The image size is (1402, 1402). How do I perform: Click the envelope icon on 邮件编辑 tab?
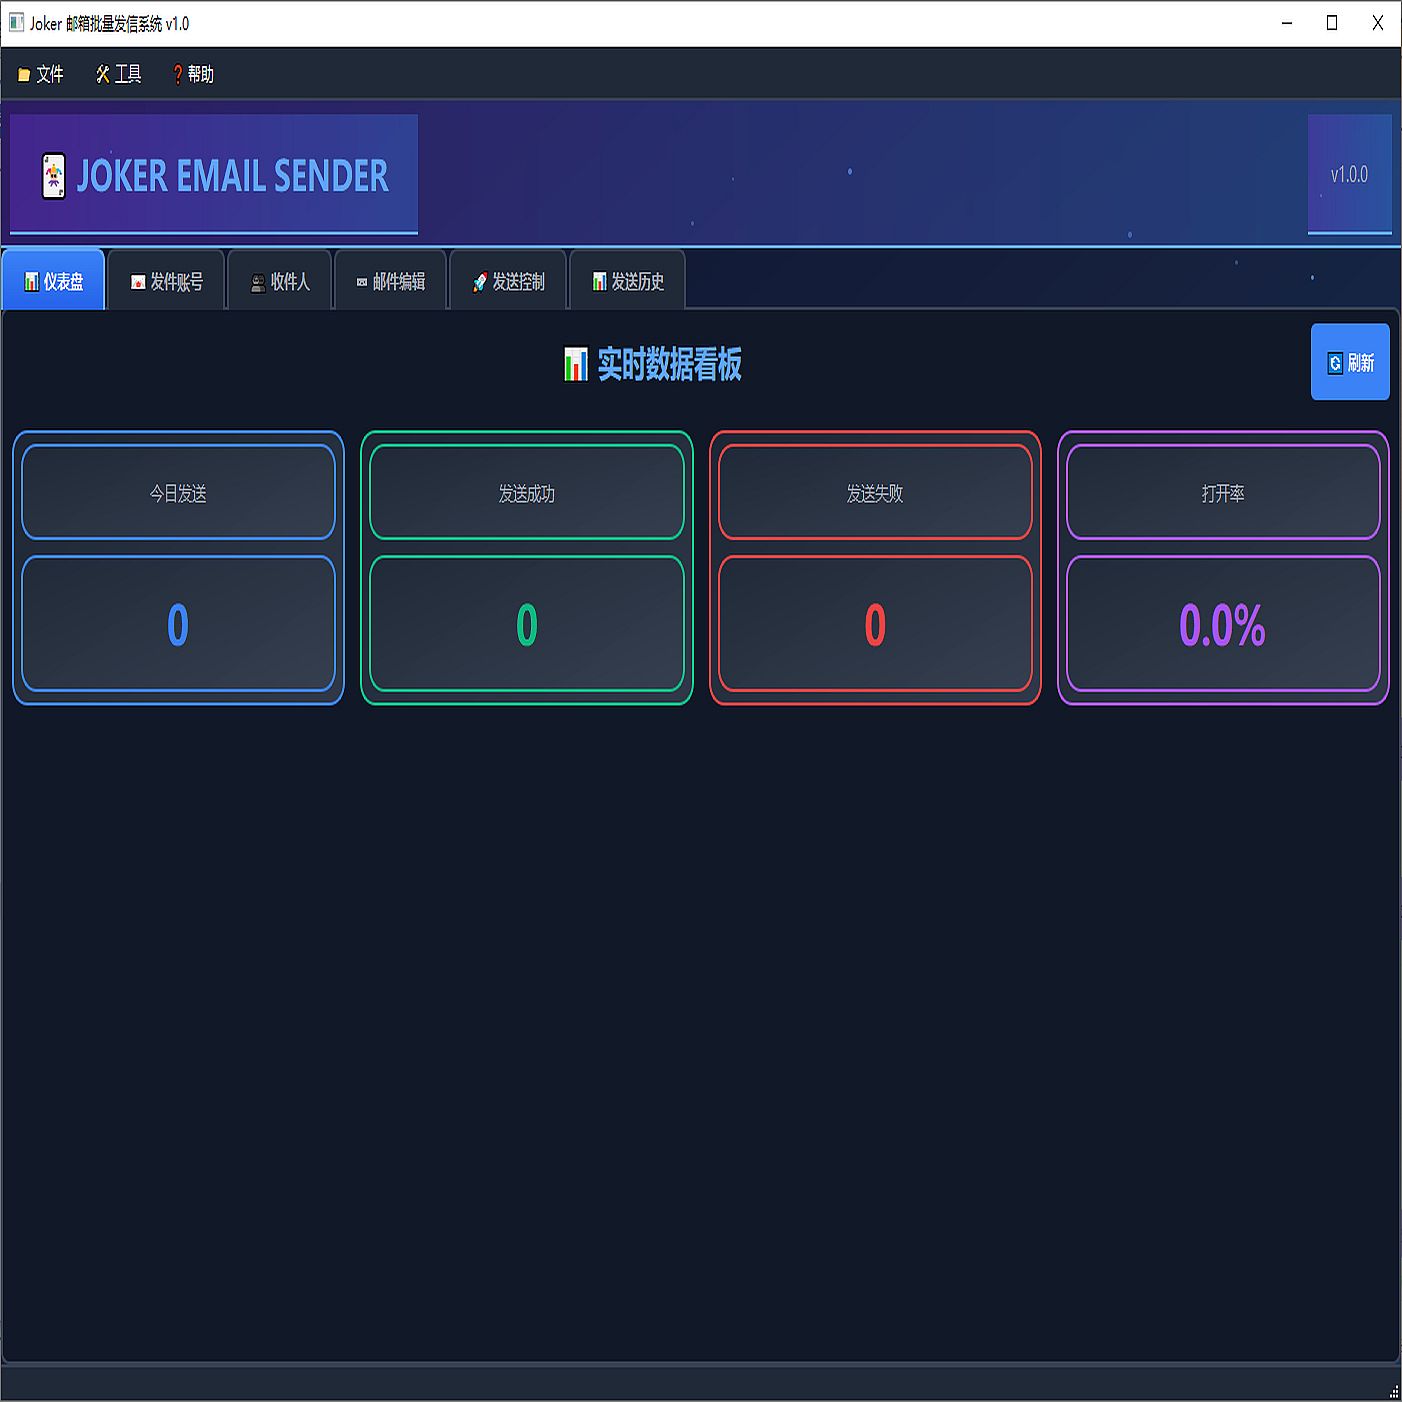361,283
